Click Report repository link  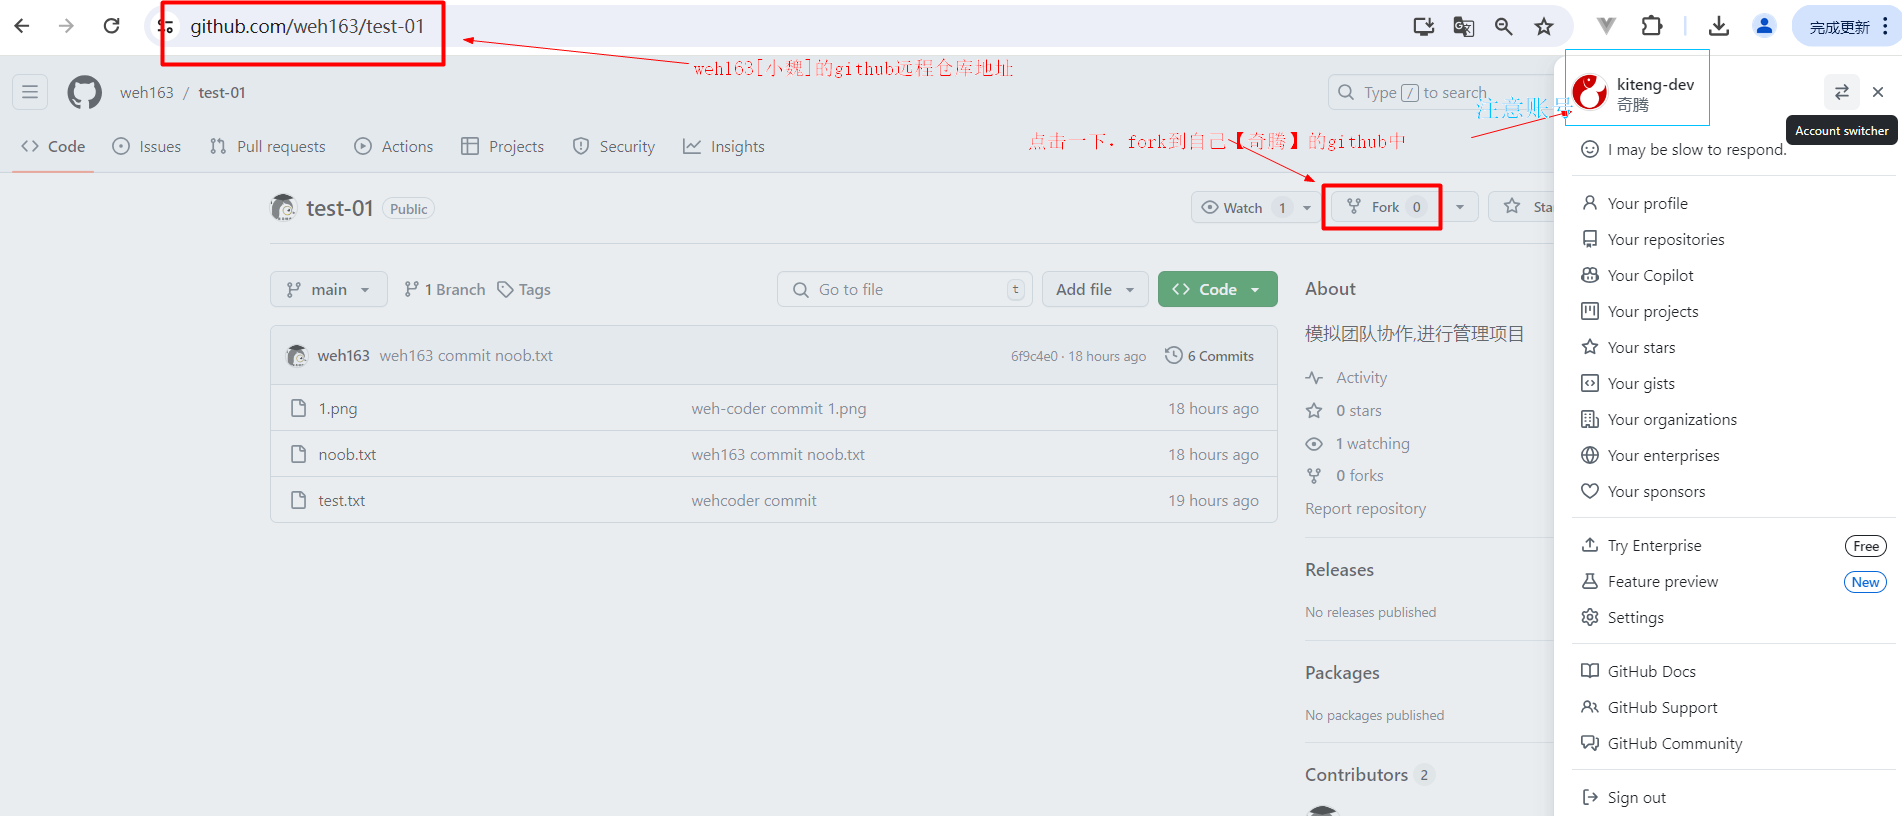(1365, 508)
